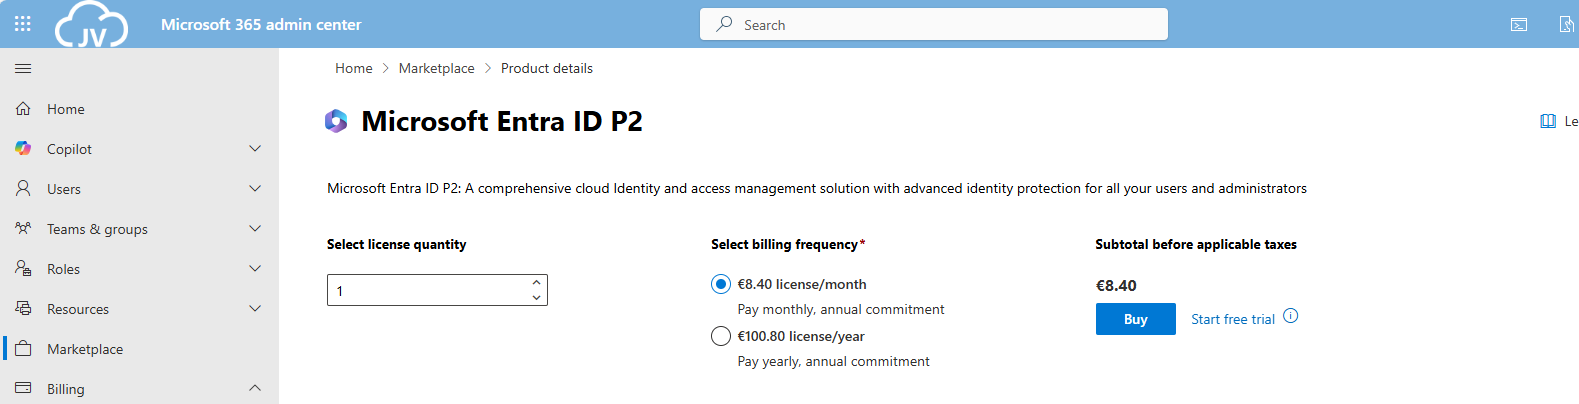
Task: Click the Billing card icon in sidebar
Action: (x=23, y=388)
